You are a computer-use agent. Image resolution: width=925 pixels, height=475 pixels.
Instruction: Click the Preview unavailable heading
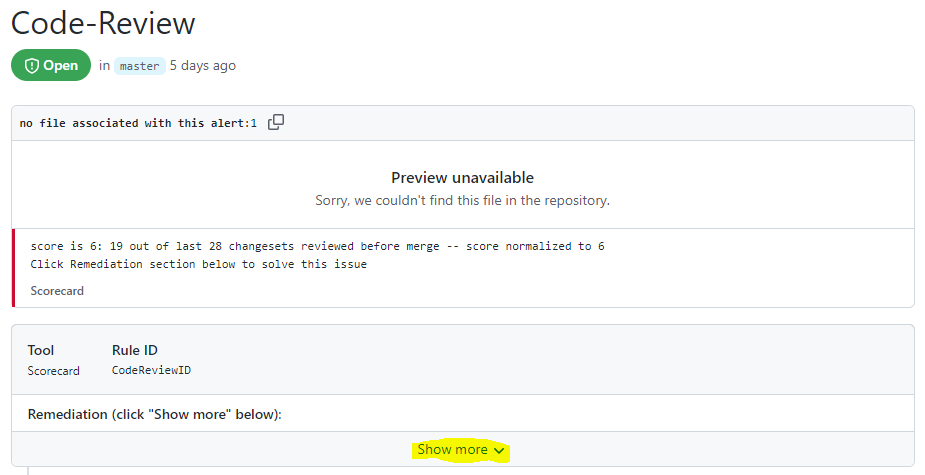pyautogui.click(x=462, y=178)
